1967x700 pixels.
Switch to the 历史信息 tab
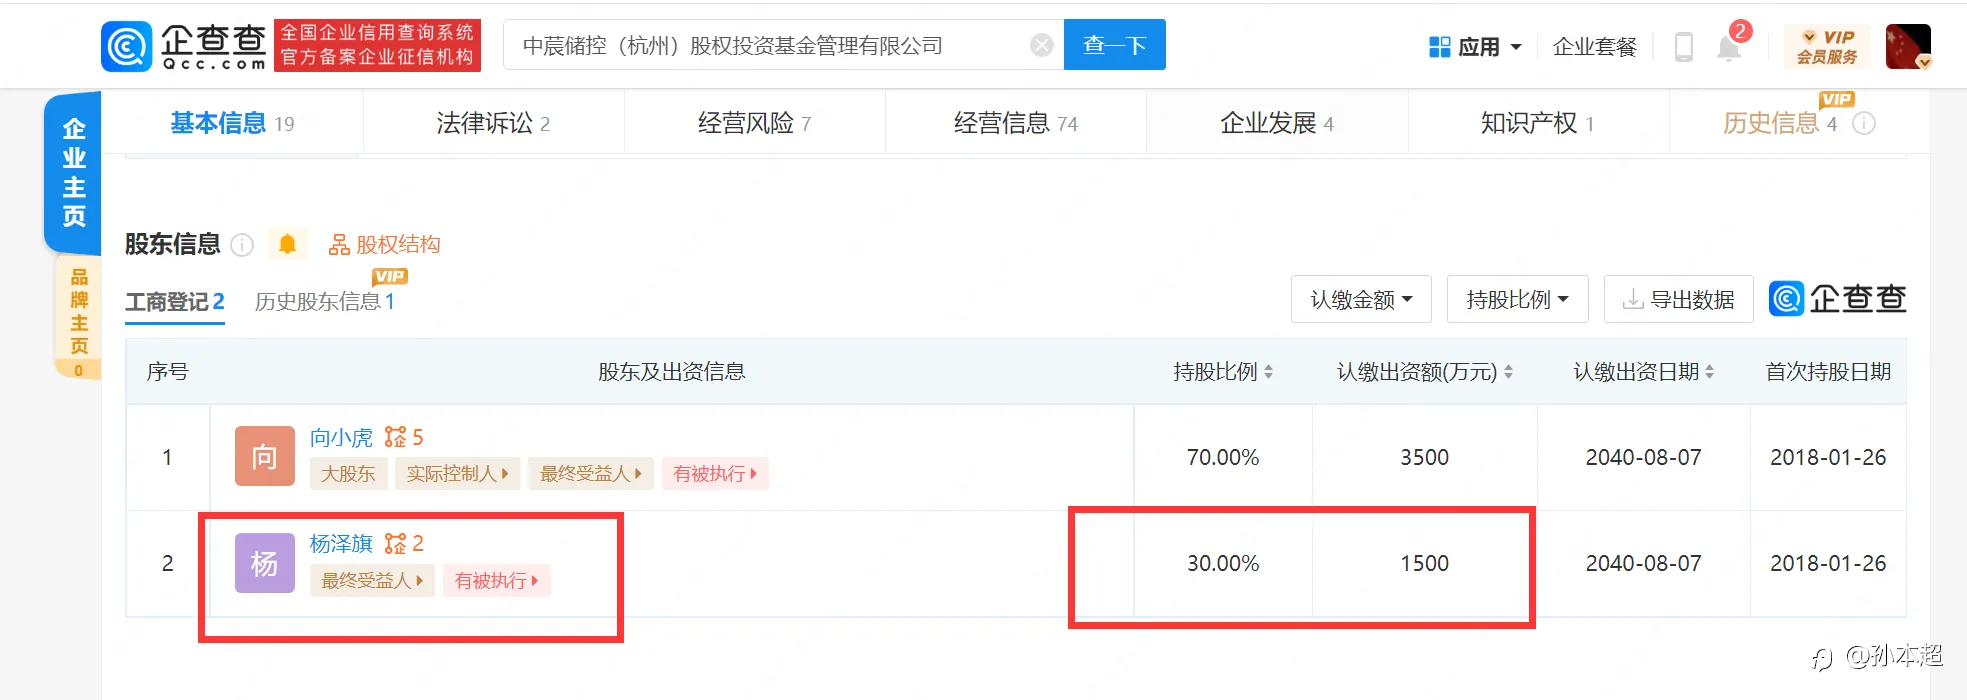pos(1779,123)
